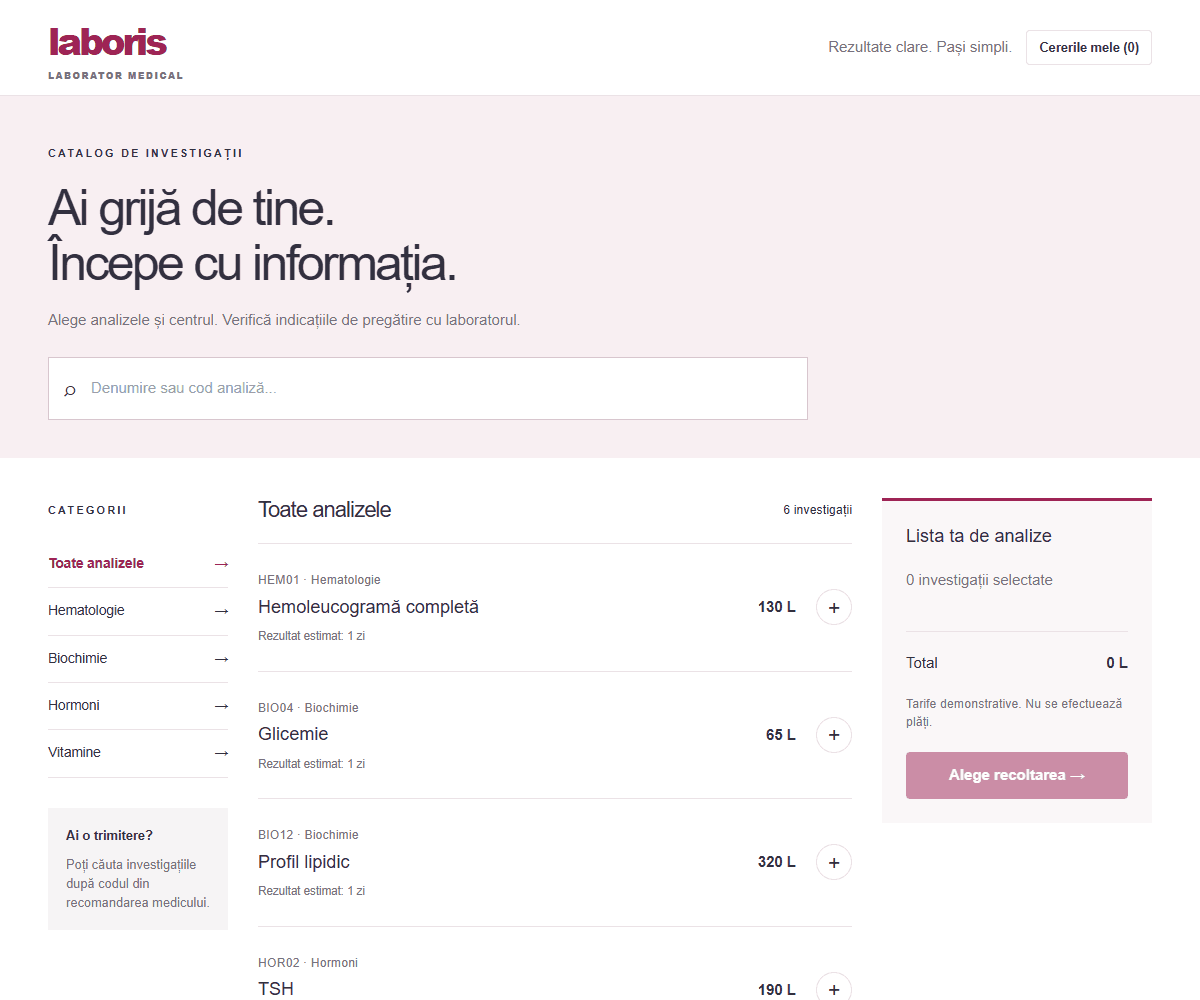This screenshot has width=1200, height=1000.
Task: Click Rezultate clare. Pași simpli. tagline
Action: (x=920, y=47)
